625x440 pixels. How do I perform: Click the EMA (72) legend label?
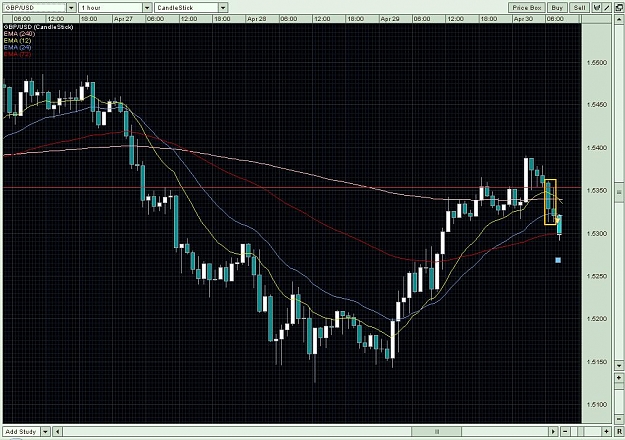pyautogui.click(x=17, y=54)
